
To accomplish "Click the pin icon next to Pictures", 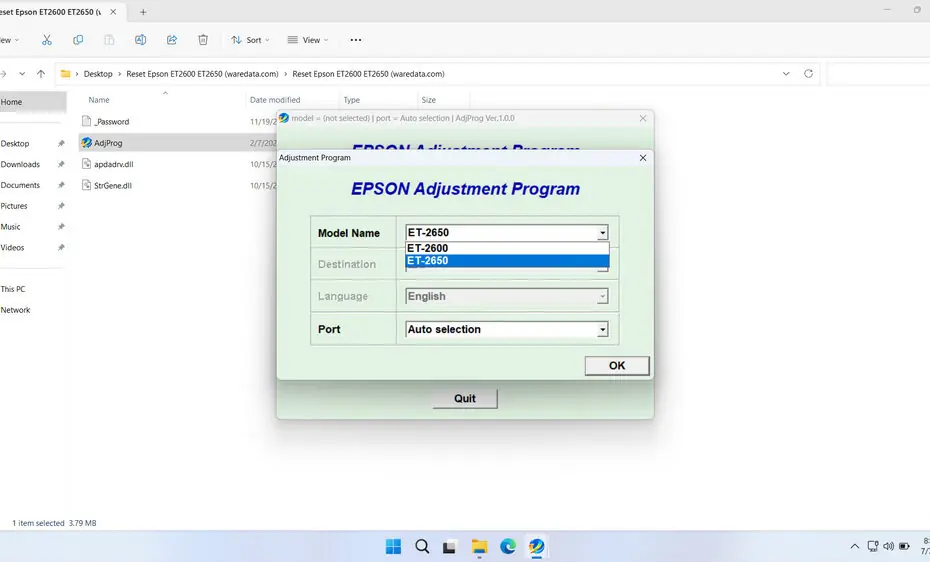I will [60, 206].
